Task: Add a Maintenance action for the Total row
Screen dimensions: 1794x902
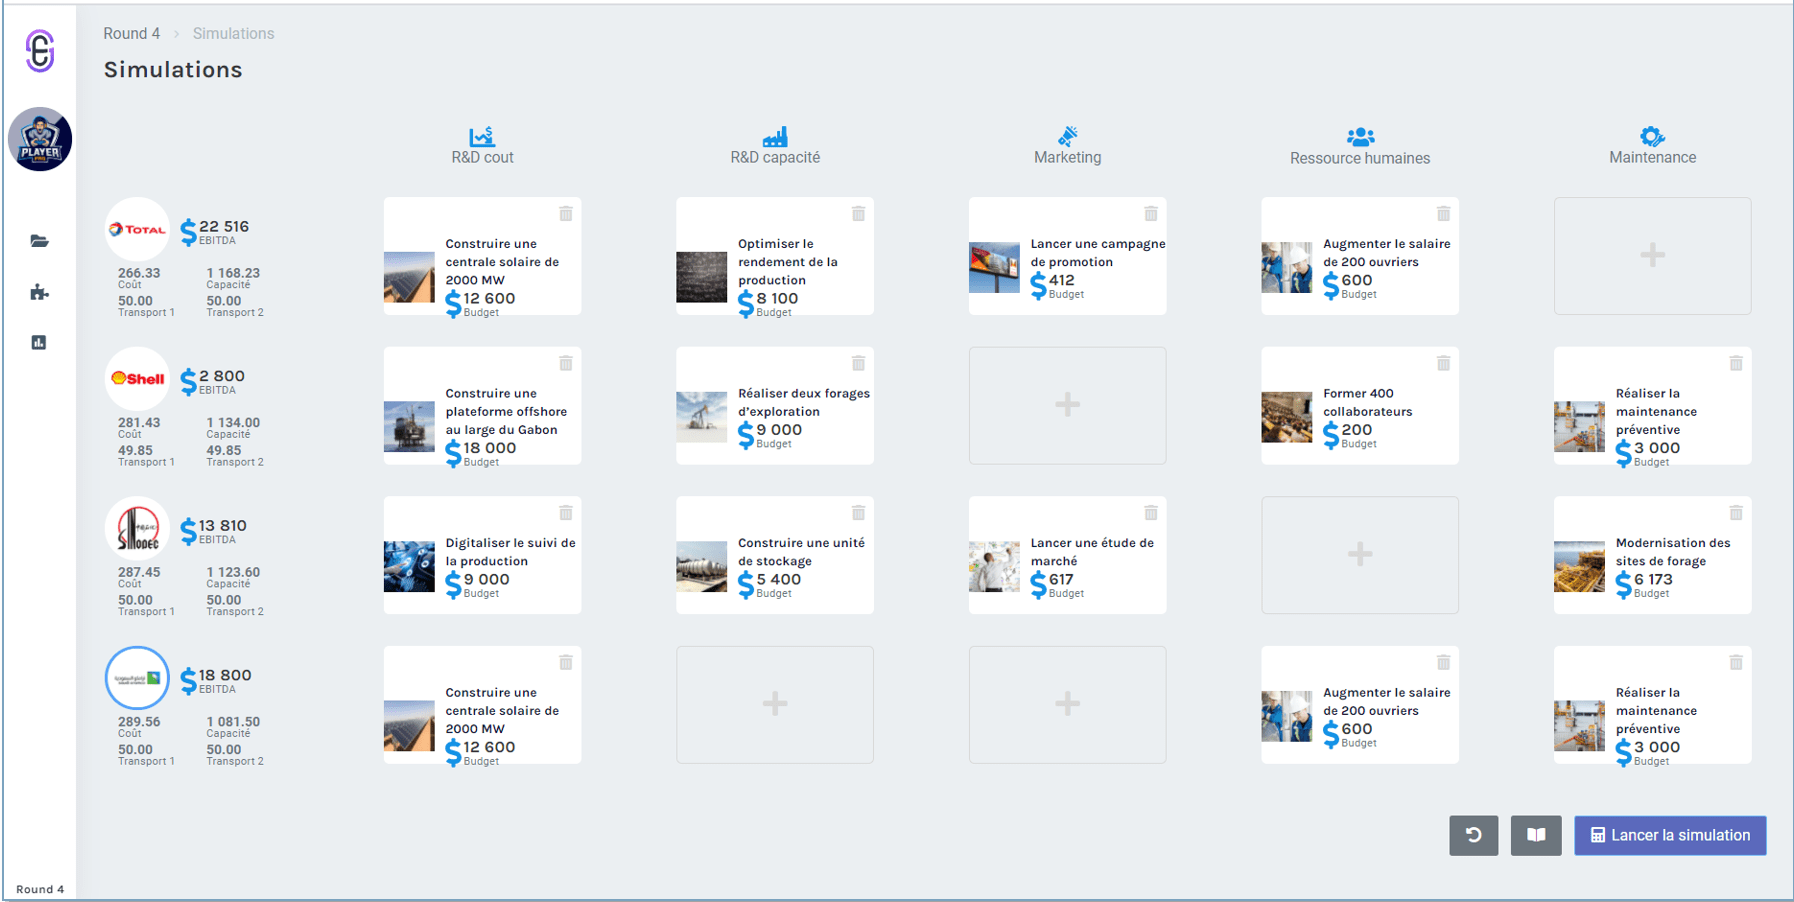Action: click(1652, 256)
